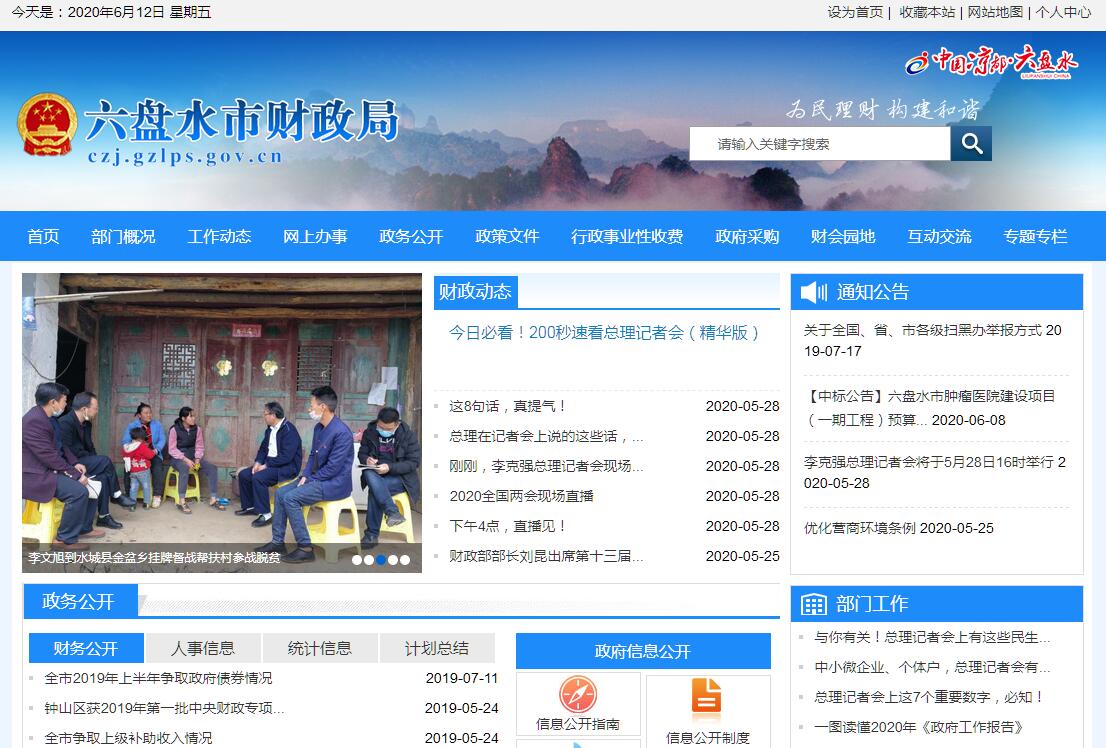Open the 政务公开 navigation menu

(411, 237)
